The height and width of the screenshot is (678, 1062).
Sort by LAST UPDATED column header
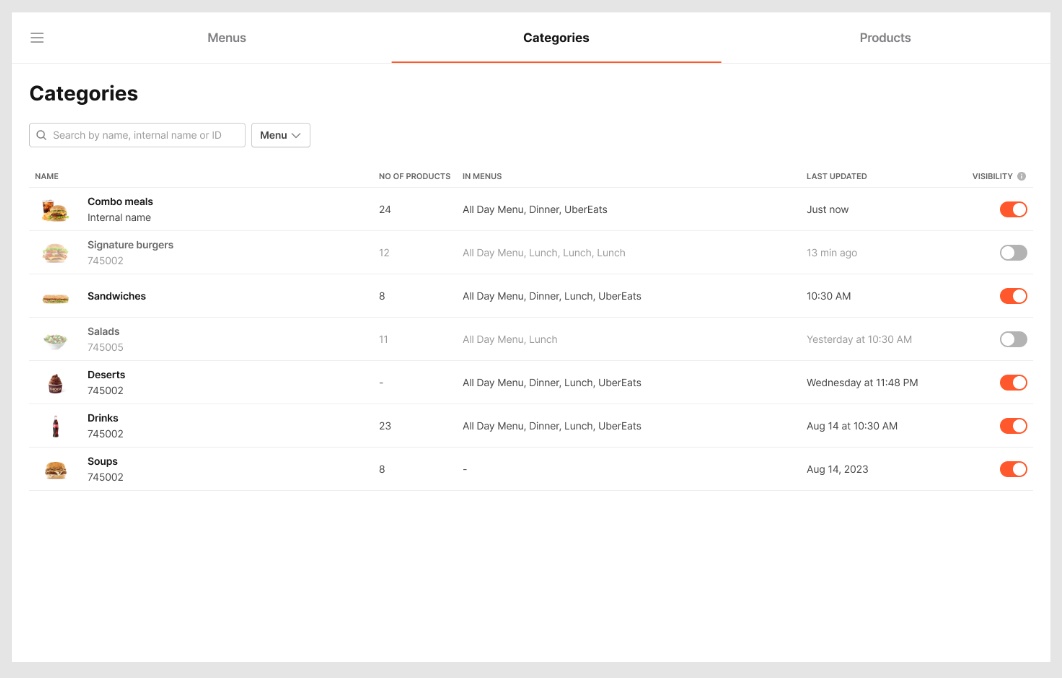coord(836,176)
